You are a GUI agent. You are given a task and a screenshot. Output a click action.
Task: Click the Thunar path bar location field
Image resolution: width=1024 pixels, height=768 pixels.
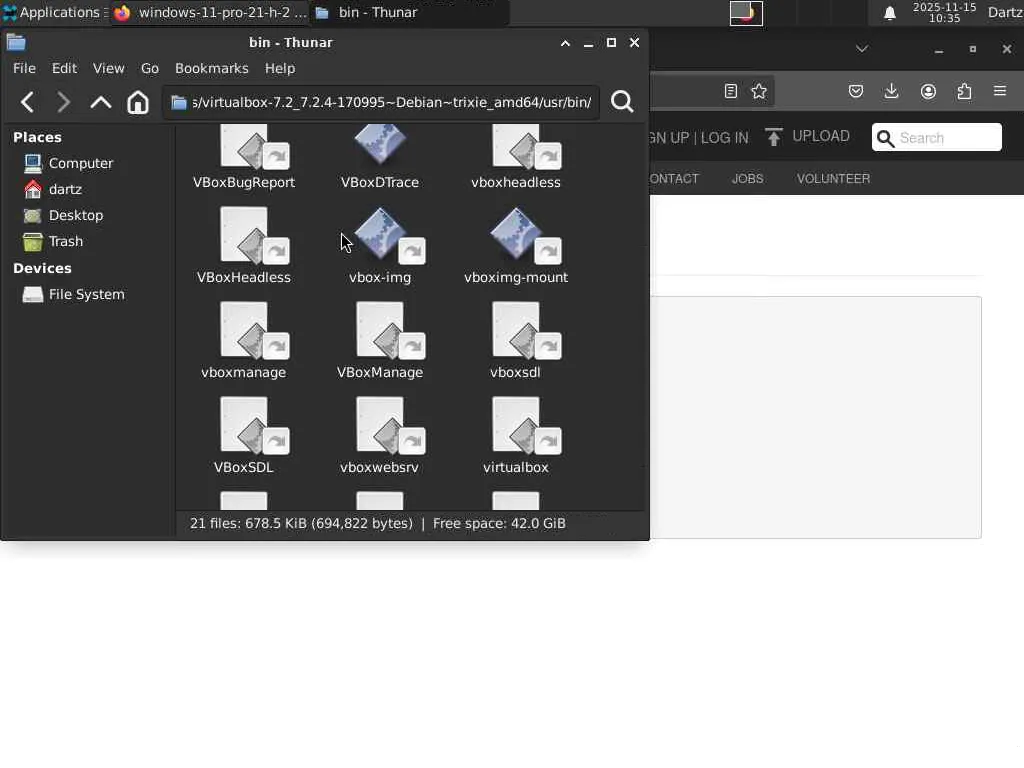click(x=381, y=103)
